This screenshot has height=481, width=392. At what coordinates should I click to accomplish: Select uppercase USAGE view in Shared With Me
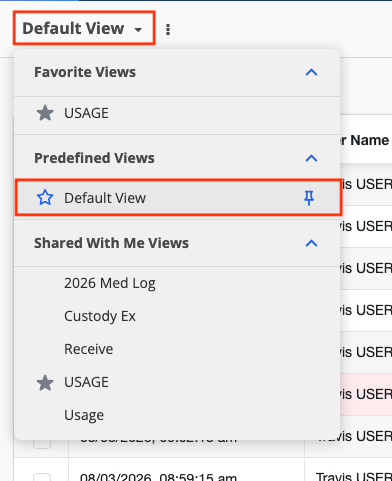(x=86, y=382)
